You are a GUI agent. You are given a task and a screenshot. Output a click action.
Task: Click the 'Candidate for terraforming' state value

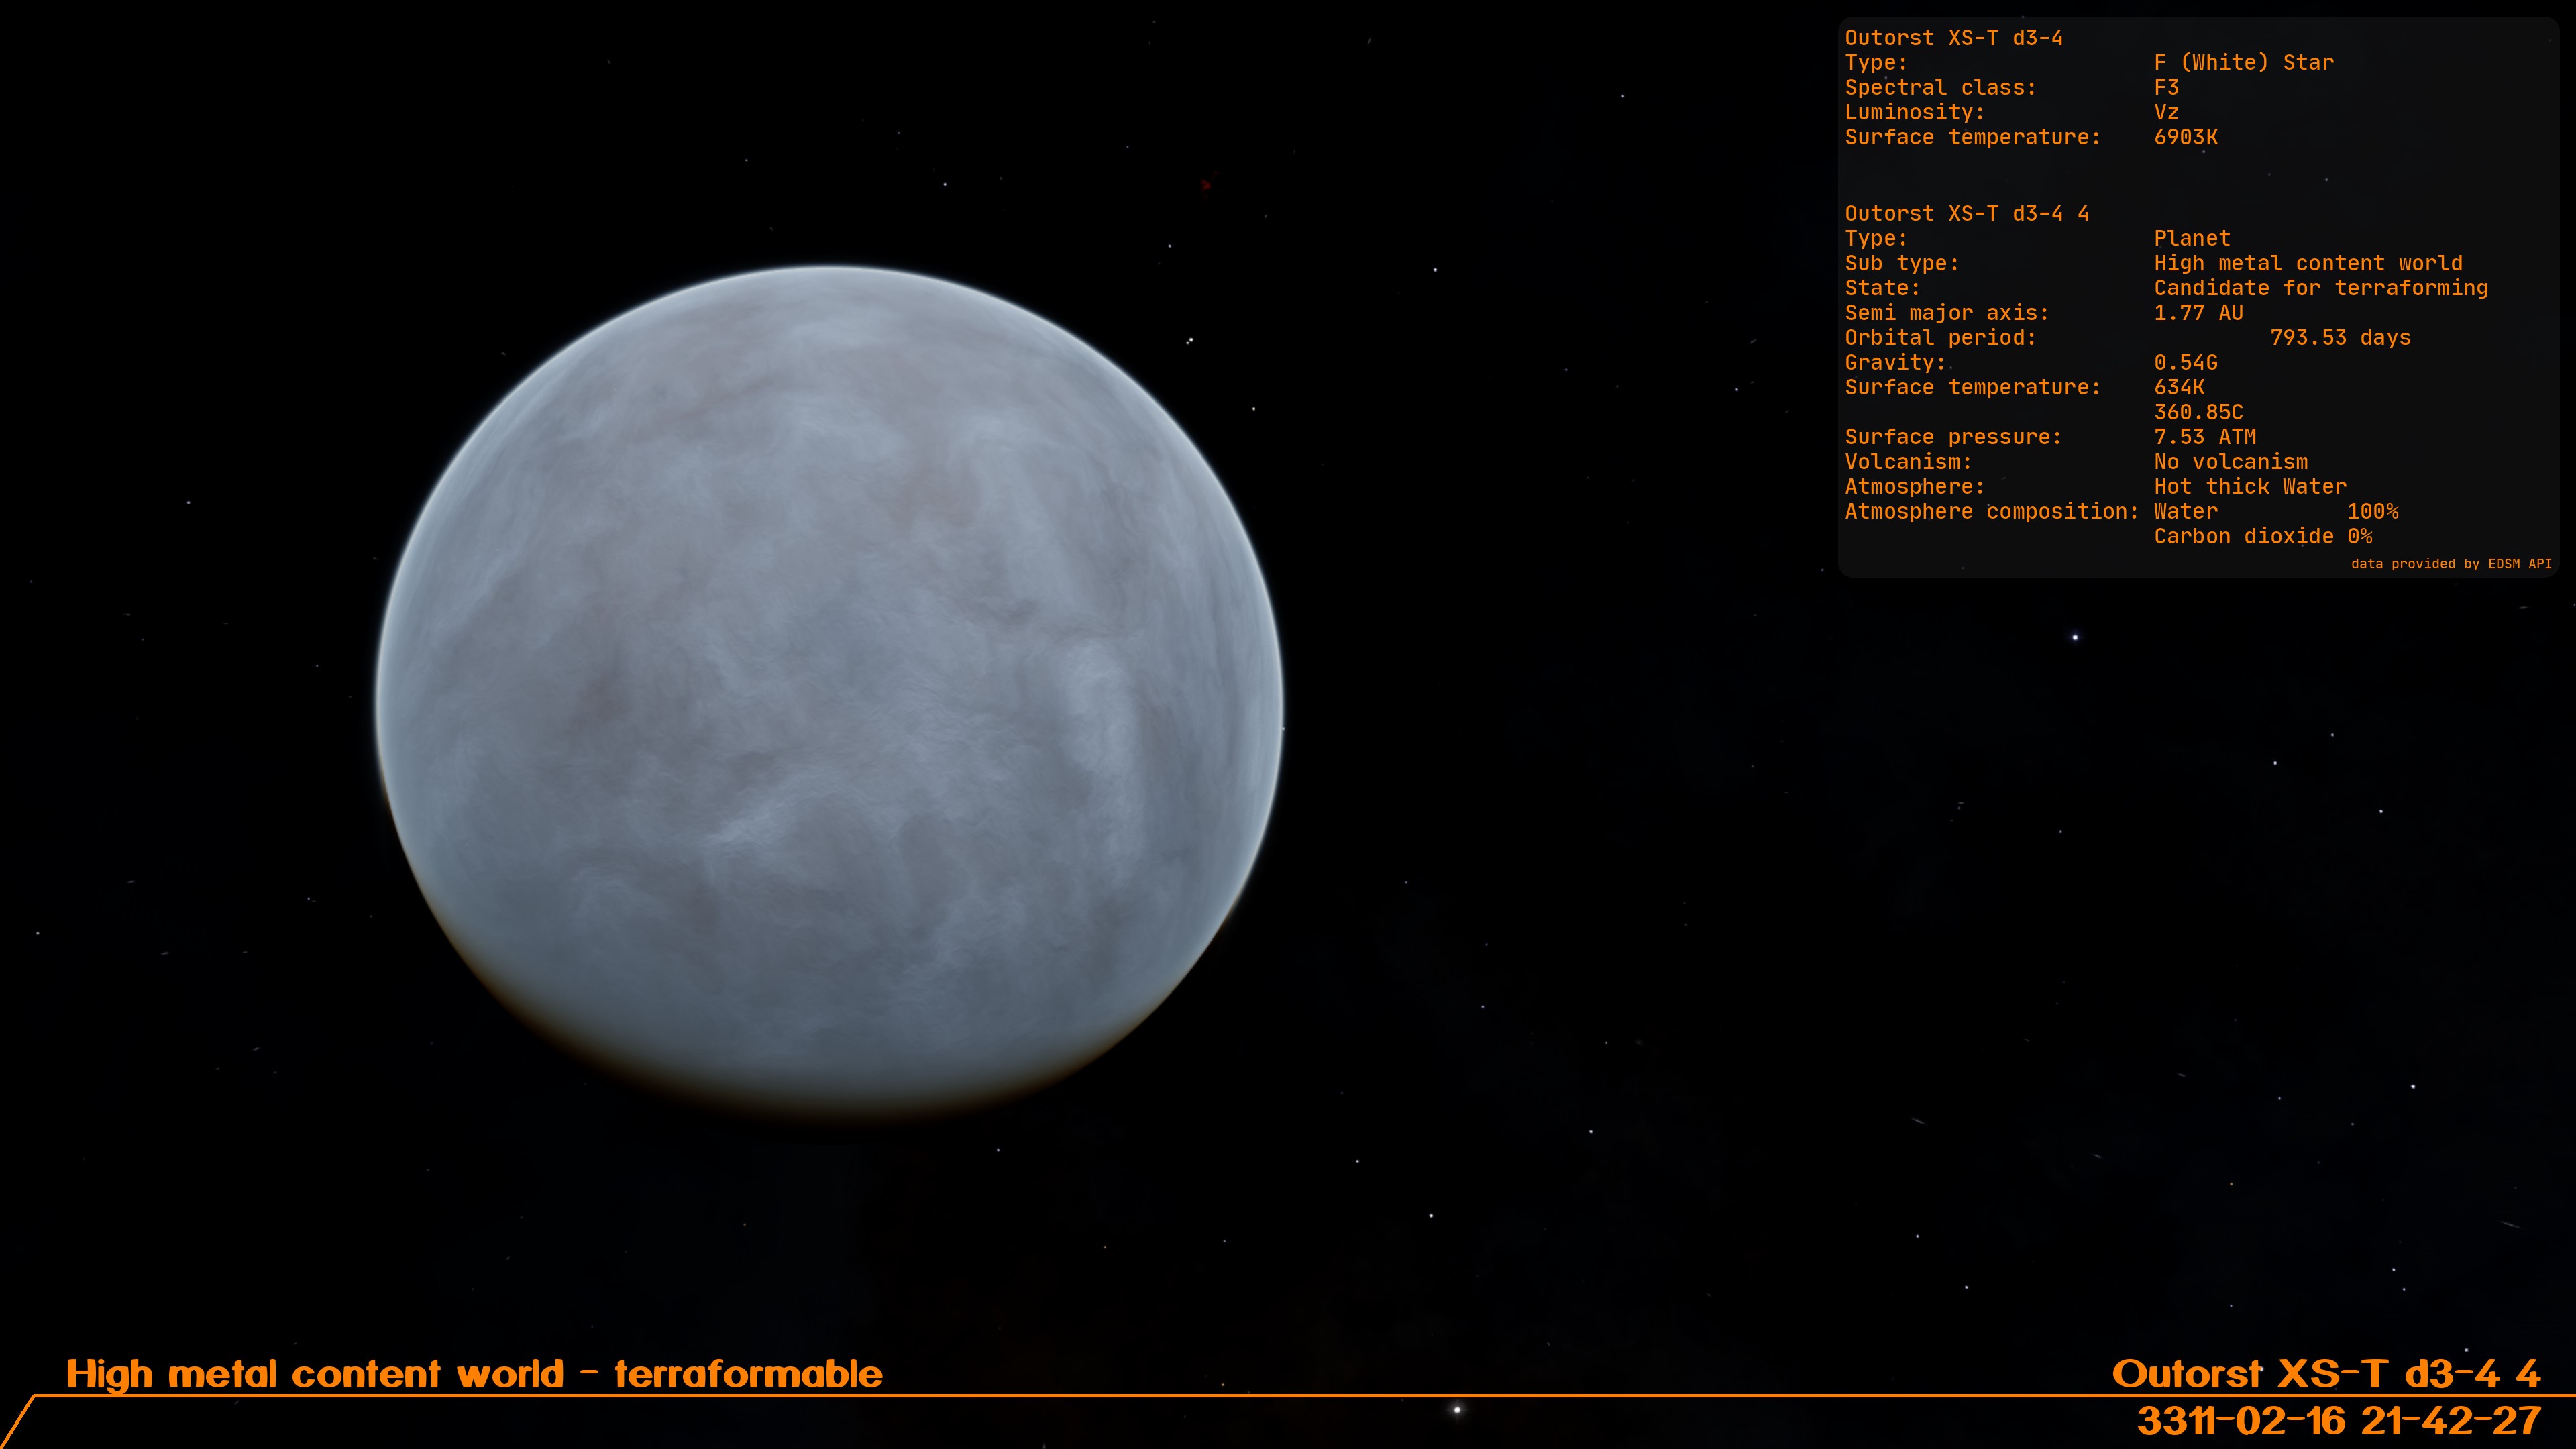click(2320, 289)
